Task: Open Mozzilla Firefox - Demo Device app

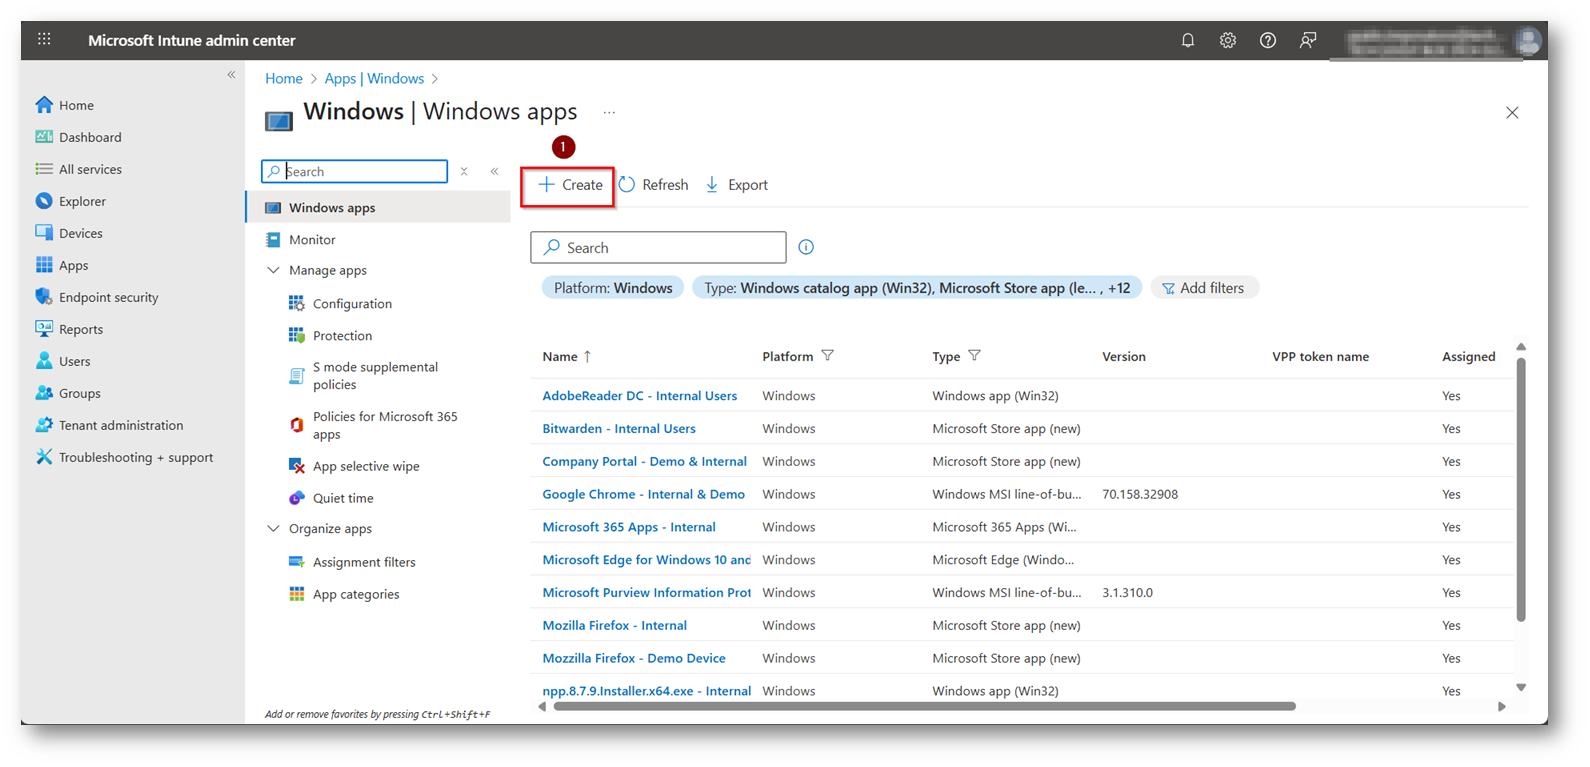Action: (x=633, y=659)
